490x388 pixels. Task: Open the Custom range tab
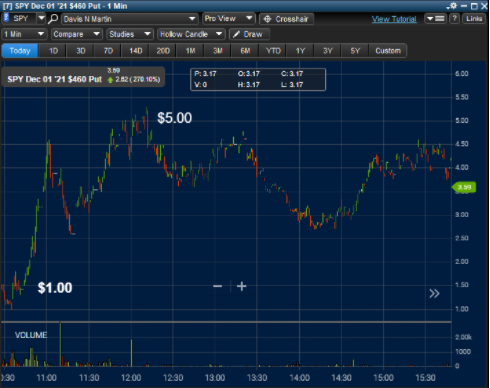tap(388, 51)
